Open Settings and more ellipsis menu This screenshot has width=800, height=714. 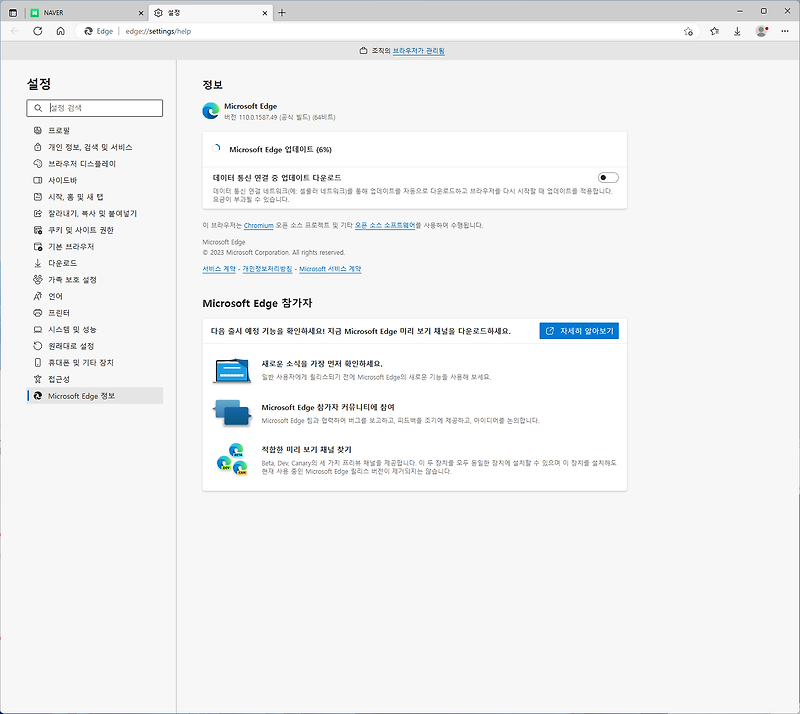785,31
